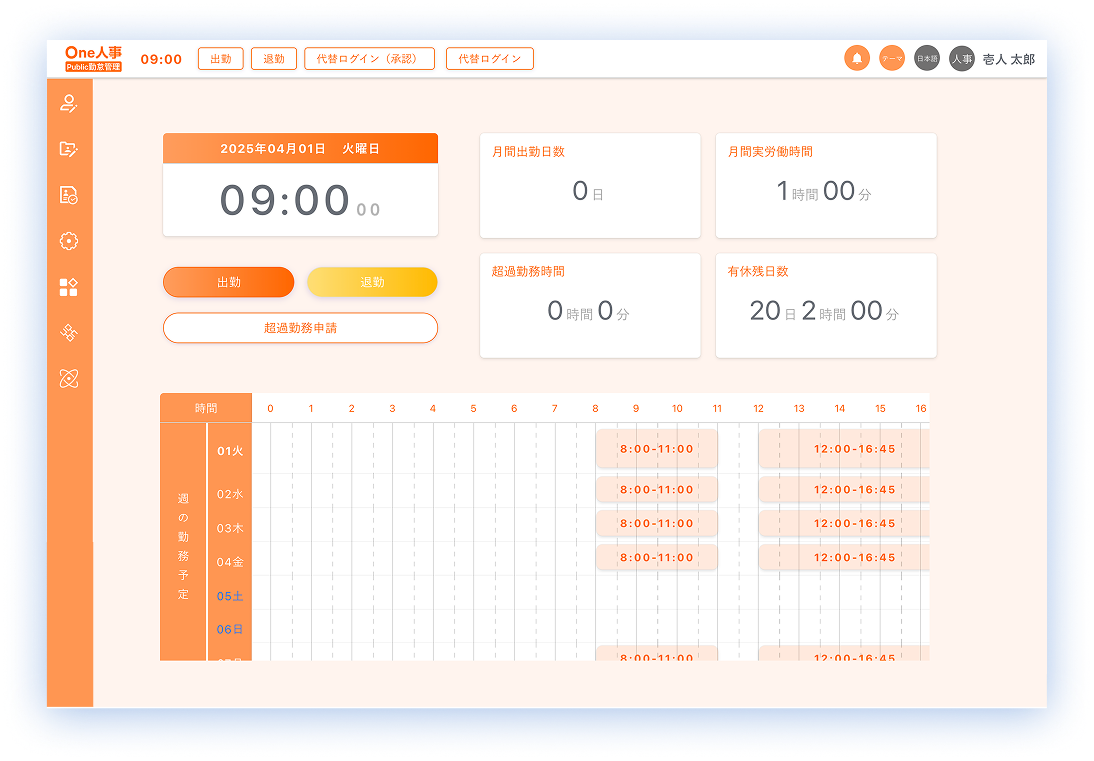
Task: Open the application form icon in sidebar
Action: pos(68,149)
